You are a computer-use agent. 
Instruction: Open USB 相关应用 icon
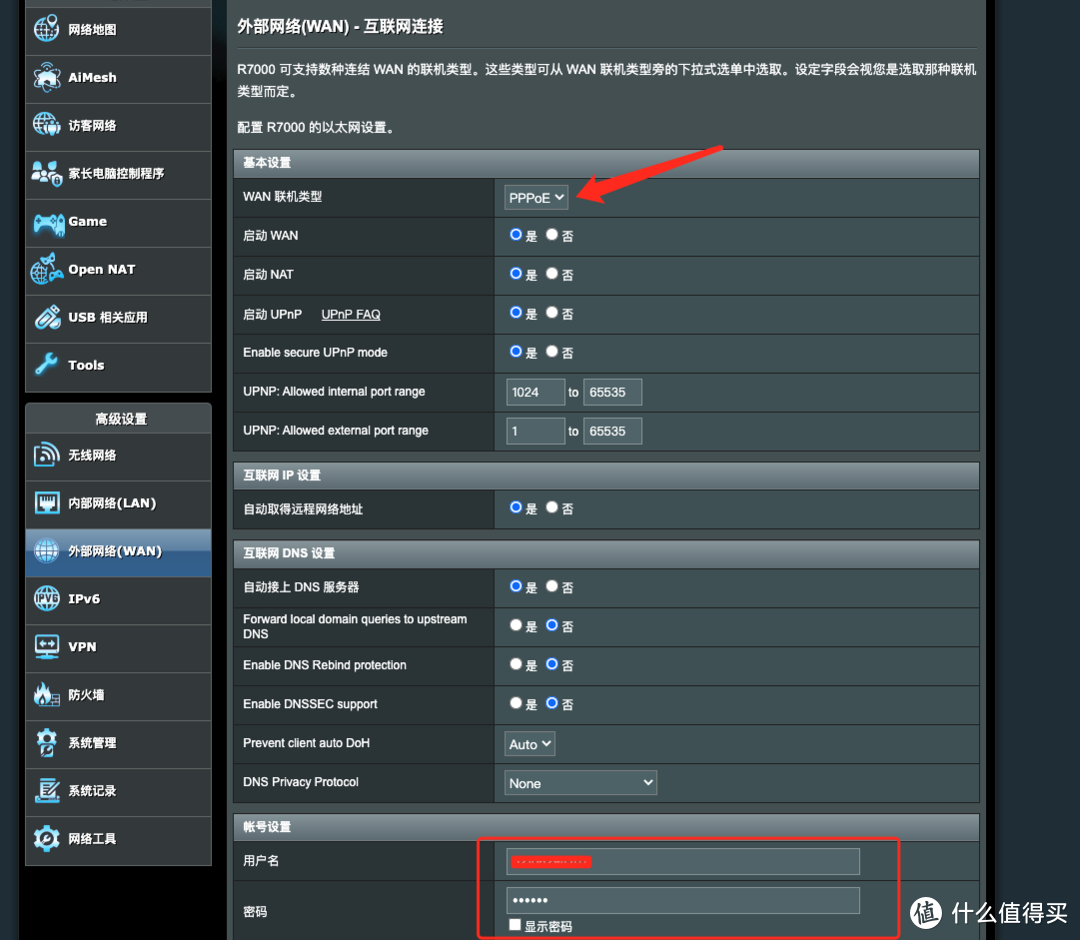point(47,318)
